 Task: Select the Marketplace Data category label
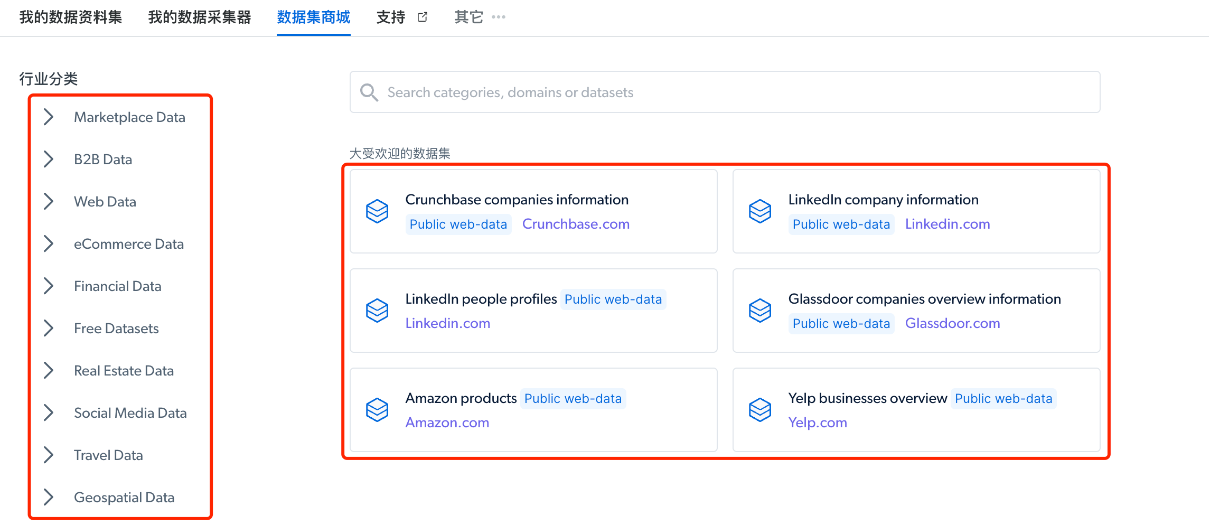pyautogui.click(x=130, y=117)
